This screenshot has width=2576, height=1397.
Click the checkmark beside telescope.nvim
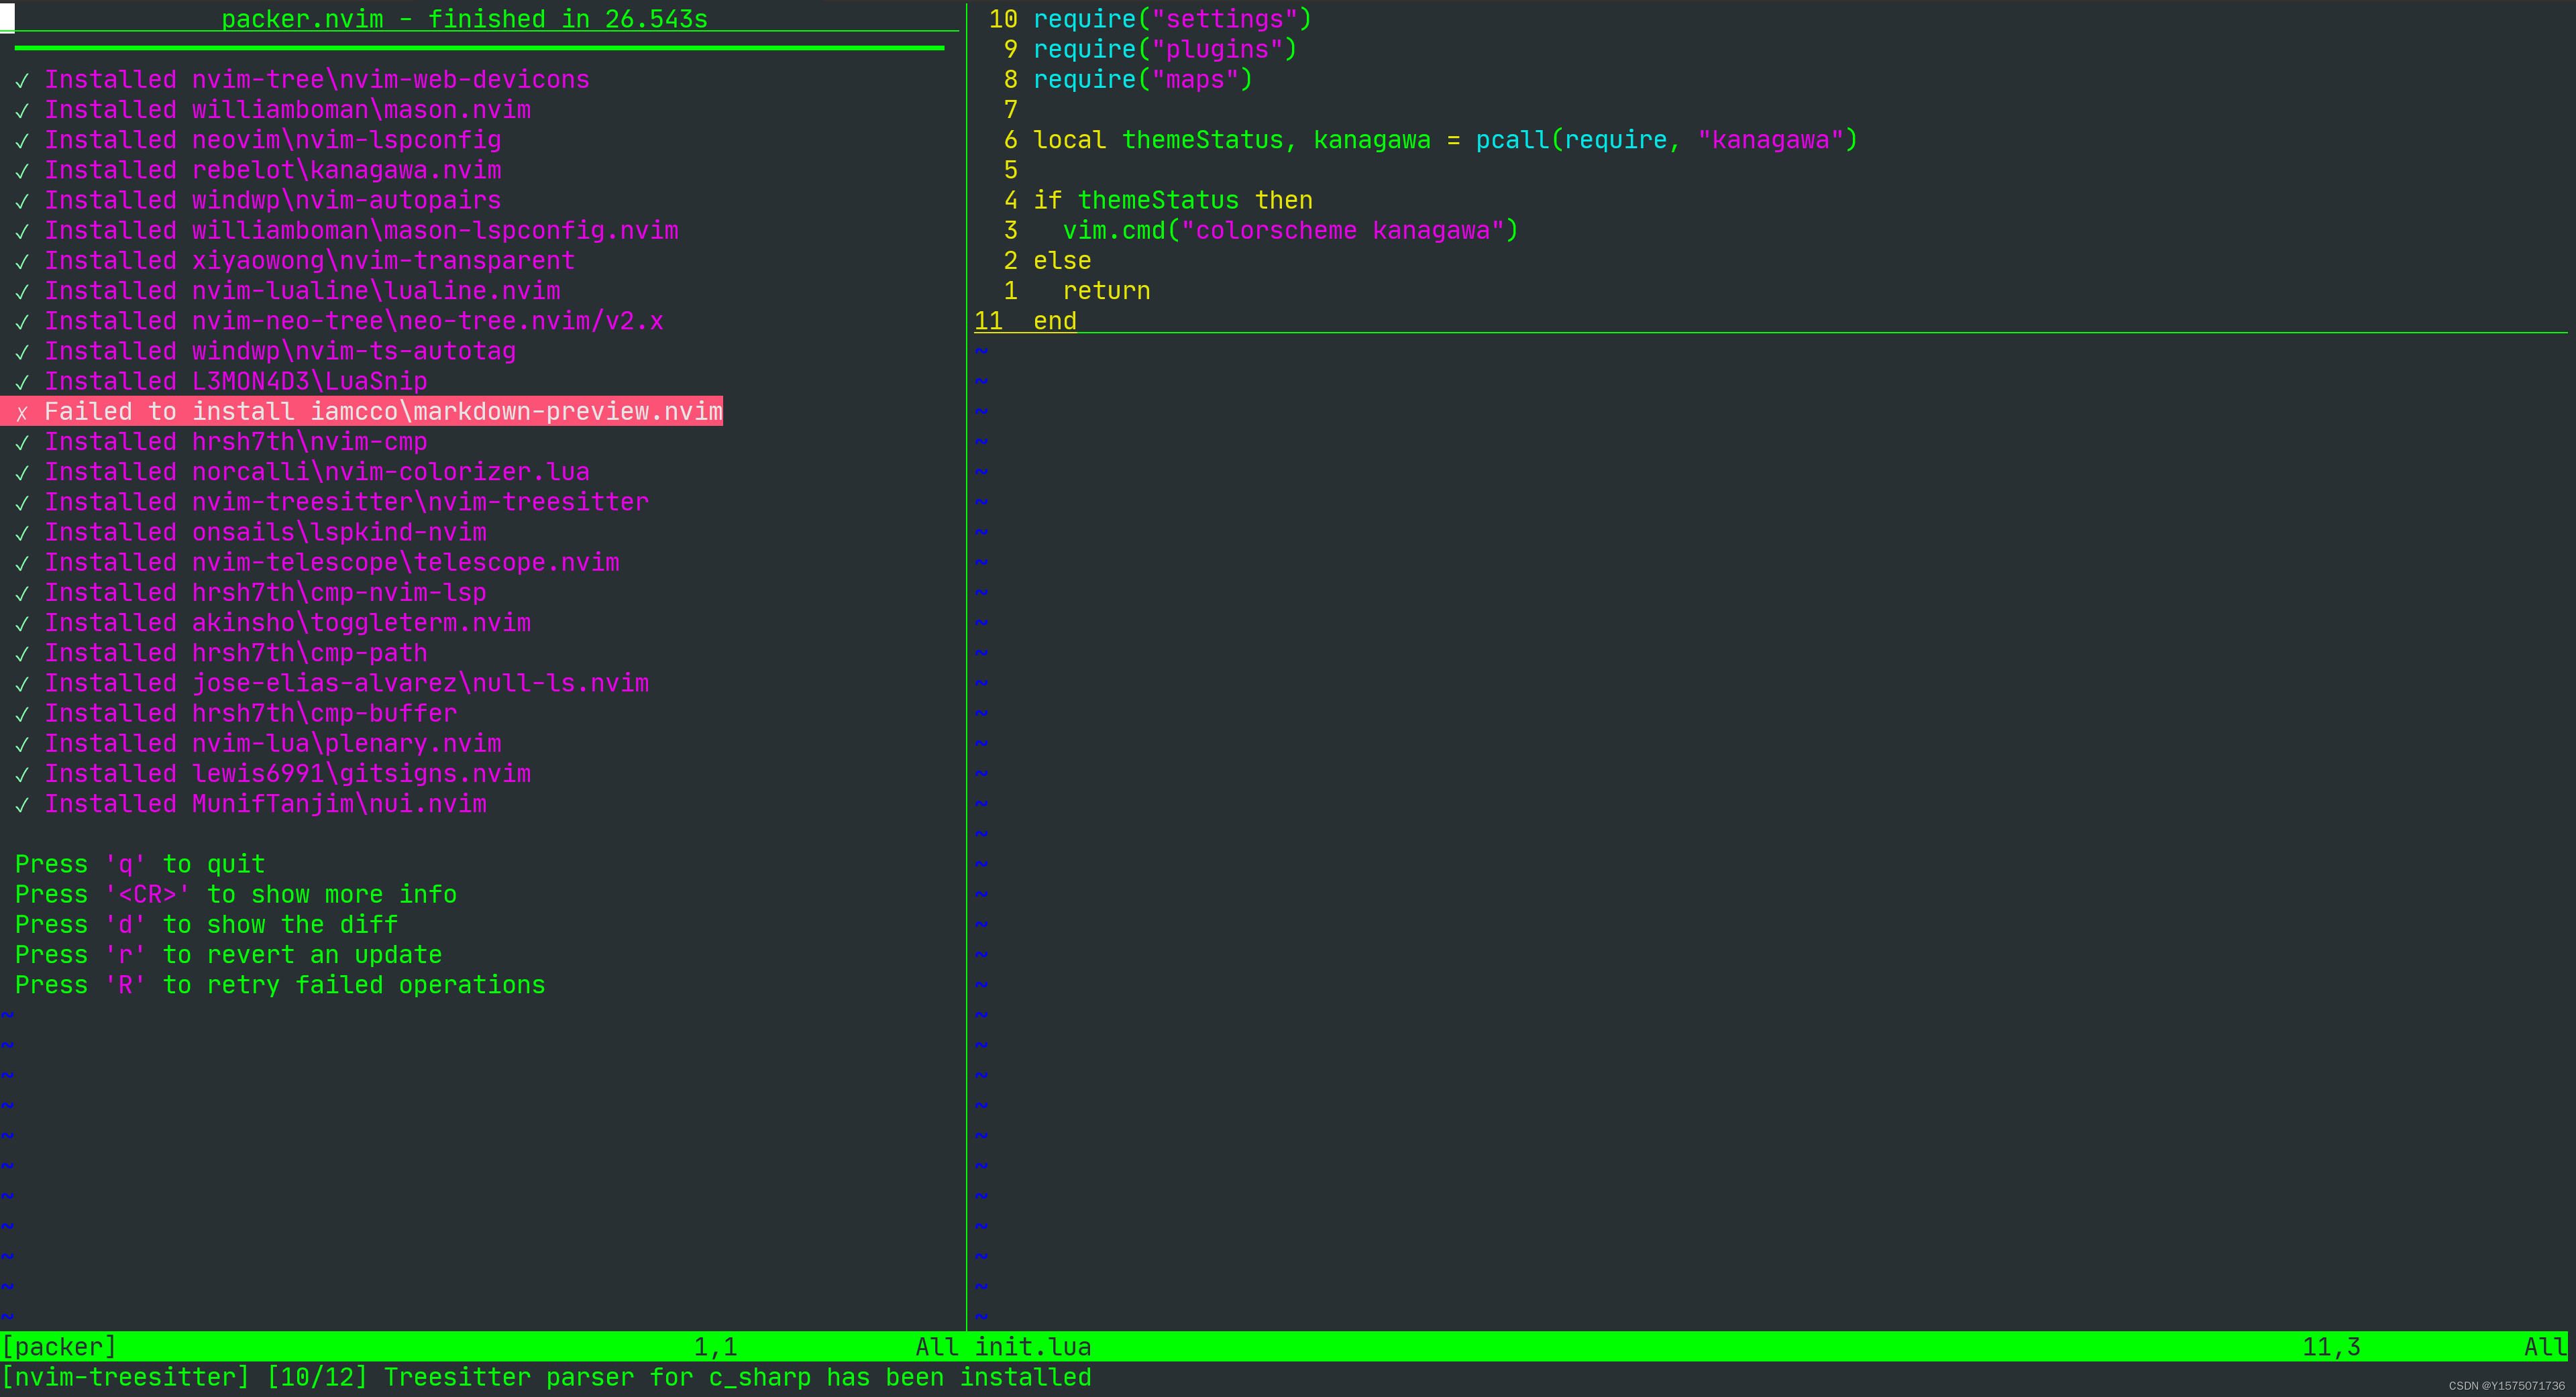(22, 563)
